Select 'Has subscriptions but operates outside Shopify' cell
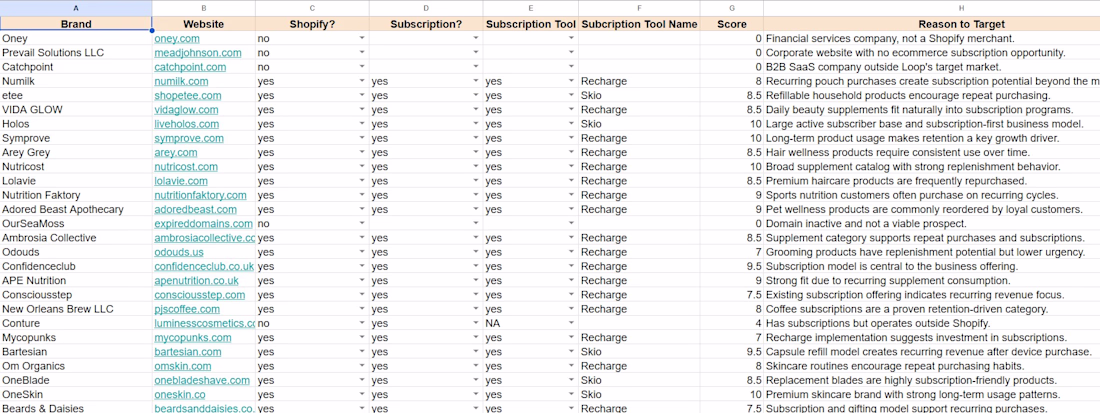This screenshot has width=1100, height=413. pos(932,323)
